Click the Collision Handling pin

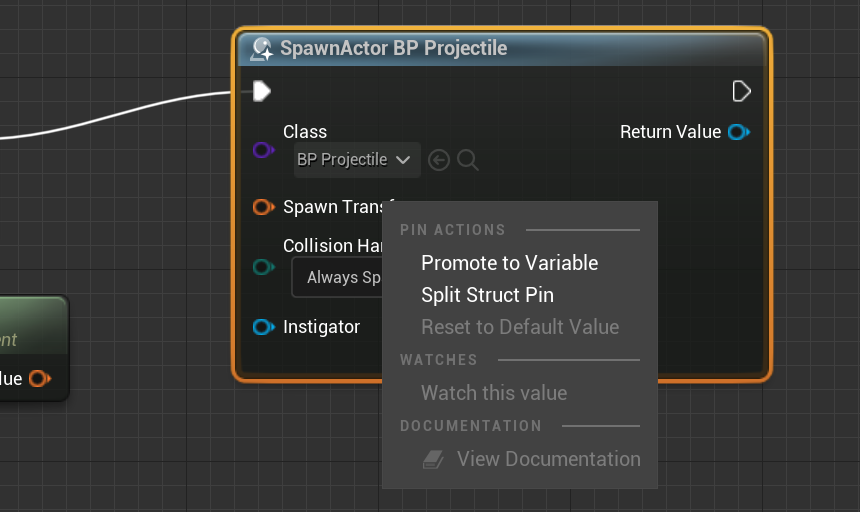coord(263,267)
